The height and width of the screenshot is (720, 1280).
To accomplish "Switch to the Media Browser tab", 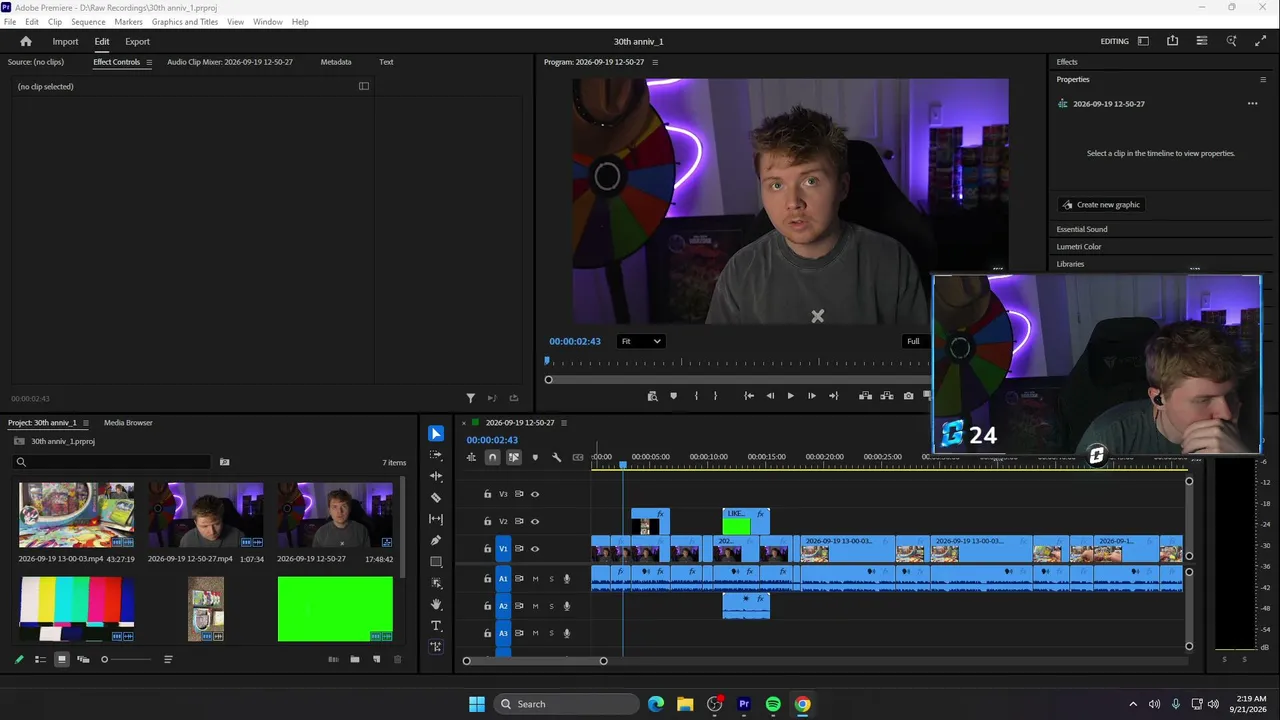I will 128,423.
